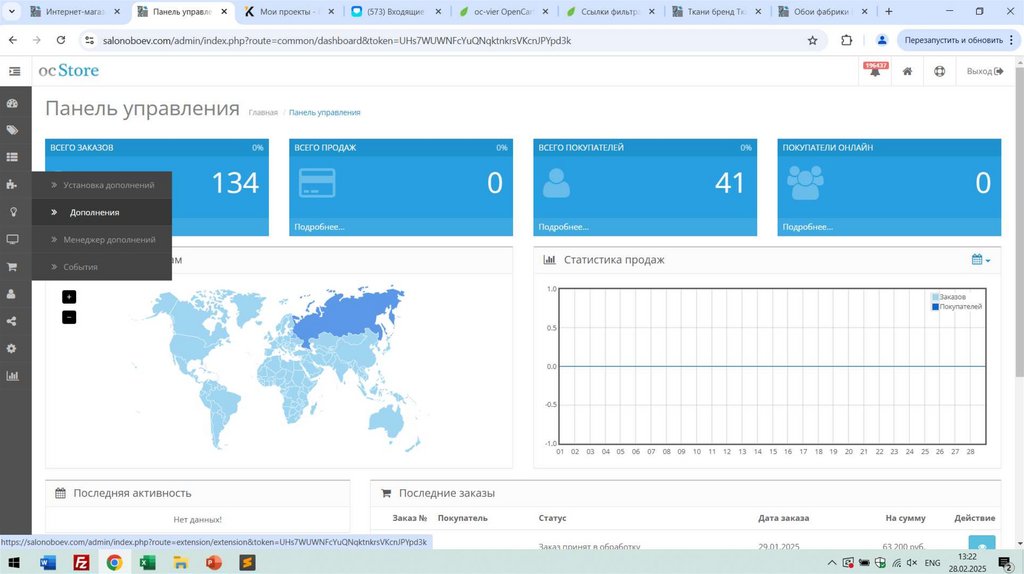Open the Catalog tags icon in sidebar
This screenshot has height=574, width=1024.
pos(13,130)
